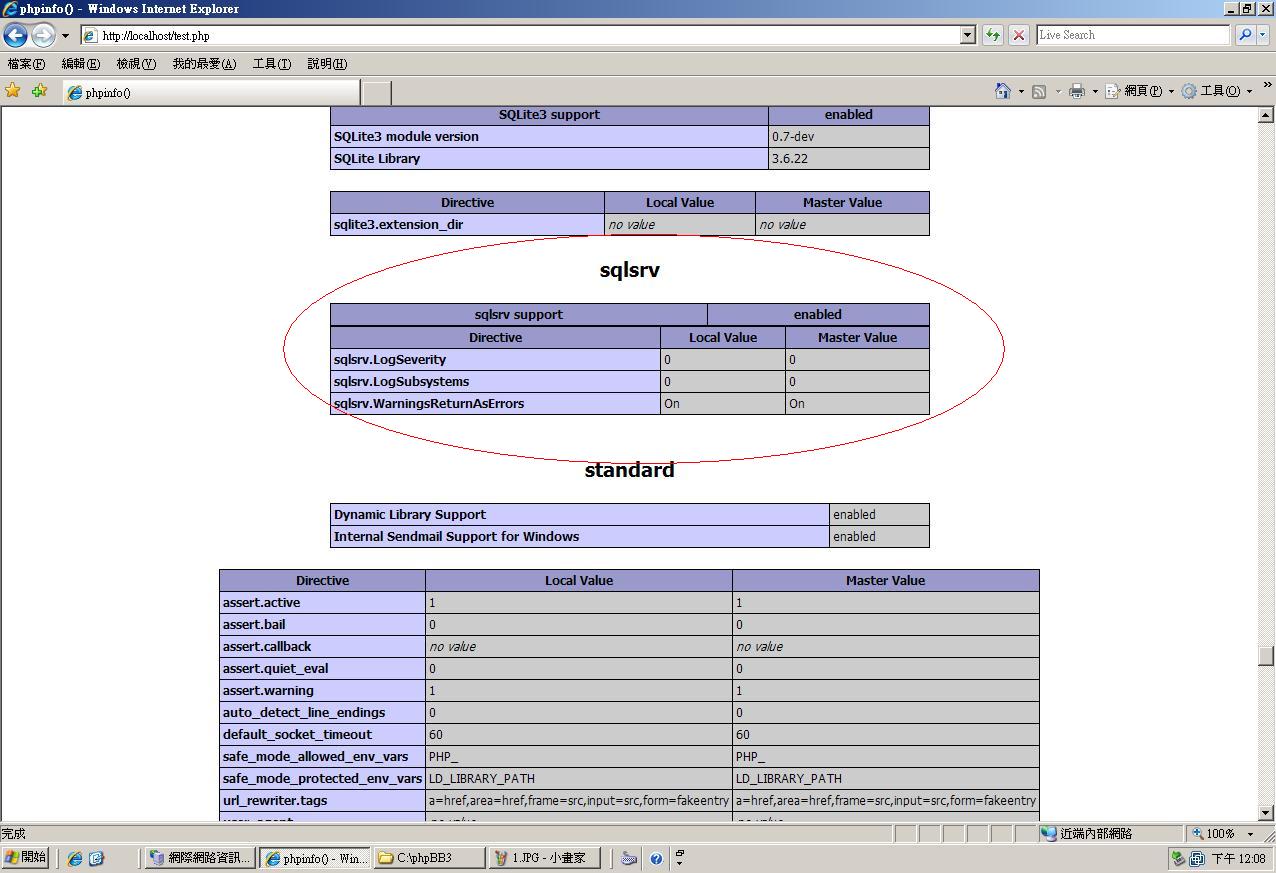Show more toolbar commands chevron
The height and width of the screenshot is (873, 1276).
[1267, 87]
